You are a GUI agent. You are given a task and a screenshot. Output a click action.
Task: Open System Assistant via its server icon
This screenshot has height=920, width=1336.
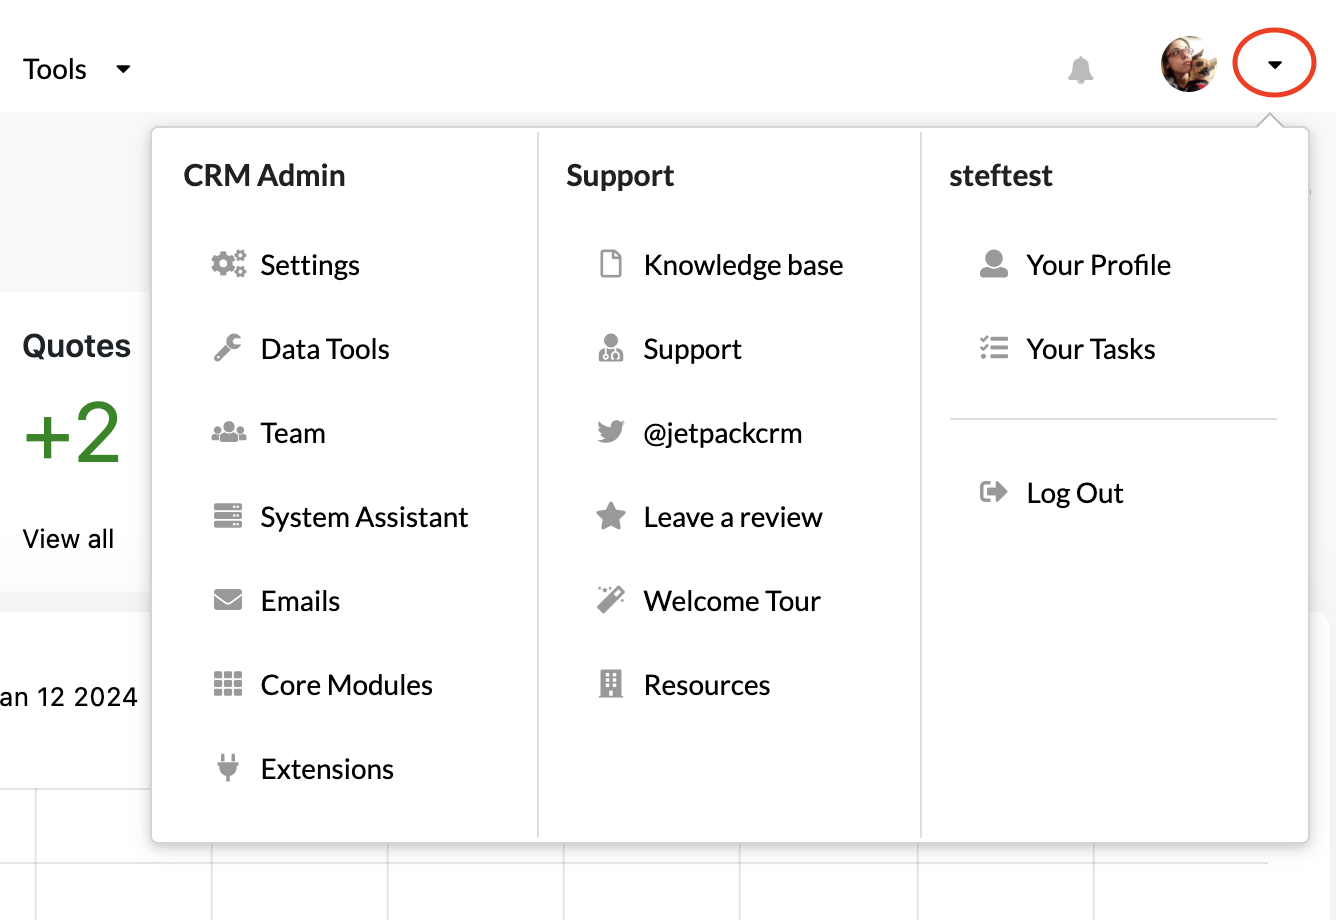[x=228, y=516]
